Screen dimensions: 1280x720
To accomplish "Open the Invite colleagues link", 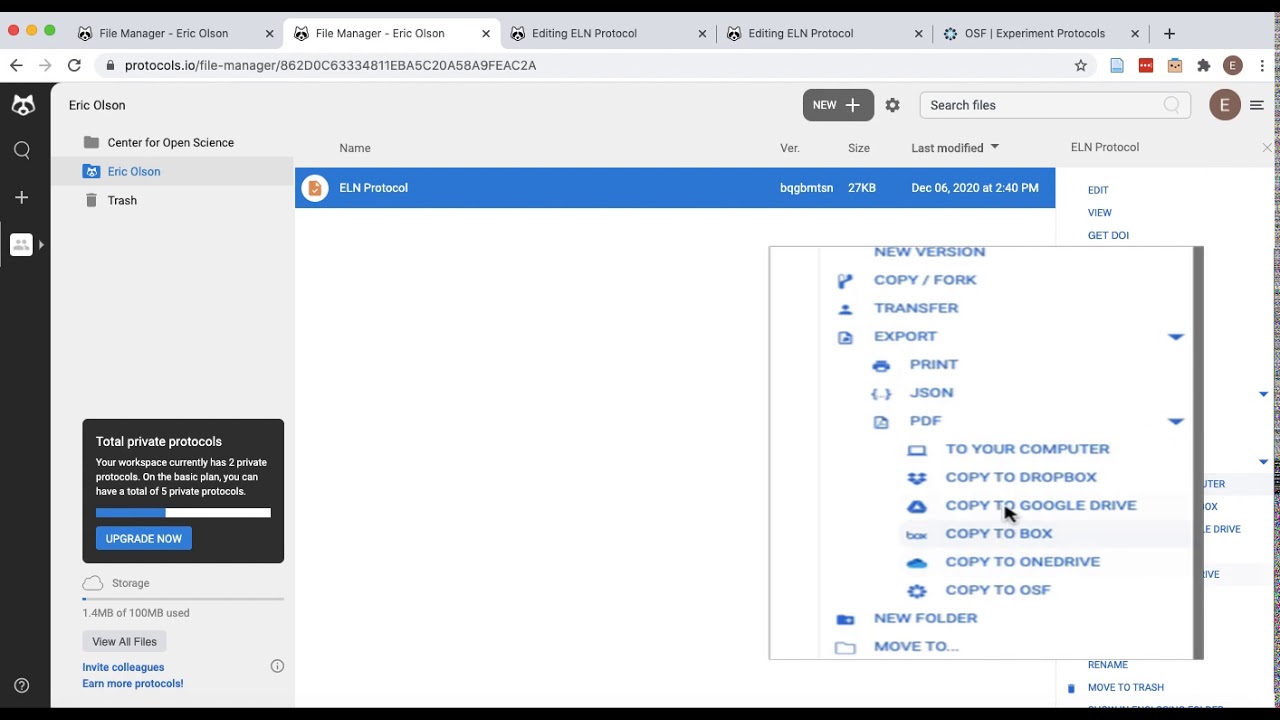I will pyautogui.click(x=123, y=667).
